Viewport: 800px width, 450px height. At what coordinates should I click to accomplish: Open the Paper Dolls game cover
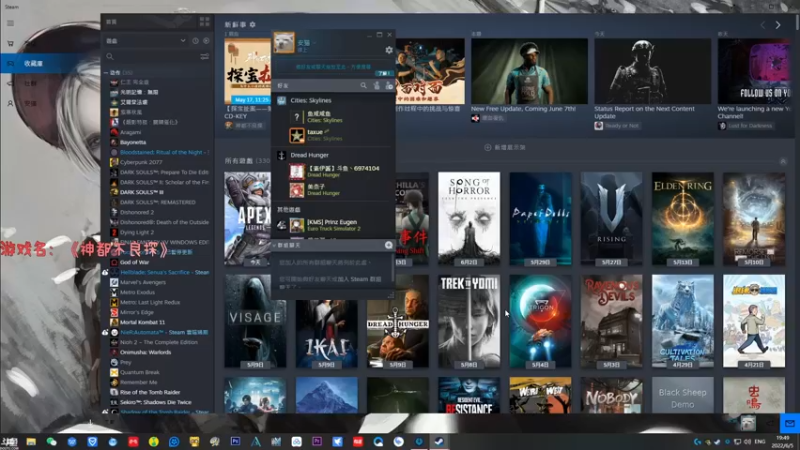pos(540,218)
